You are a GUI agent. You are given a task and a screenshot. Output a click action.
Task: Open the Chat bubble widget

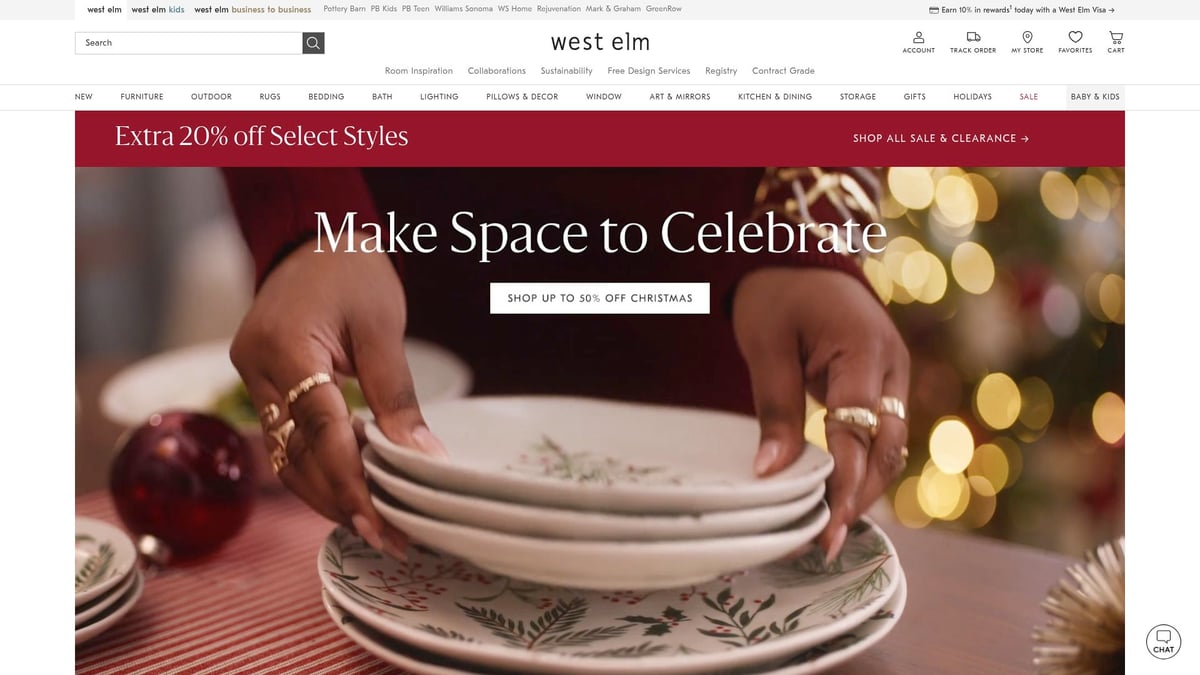pos(1163,641)
